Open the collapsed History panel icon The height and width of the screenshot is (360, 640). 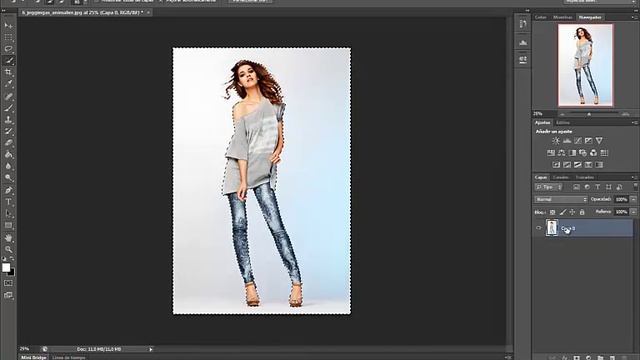tap(523, 24)
